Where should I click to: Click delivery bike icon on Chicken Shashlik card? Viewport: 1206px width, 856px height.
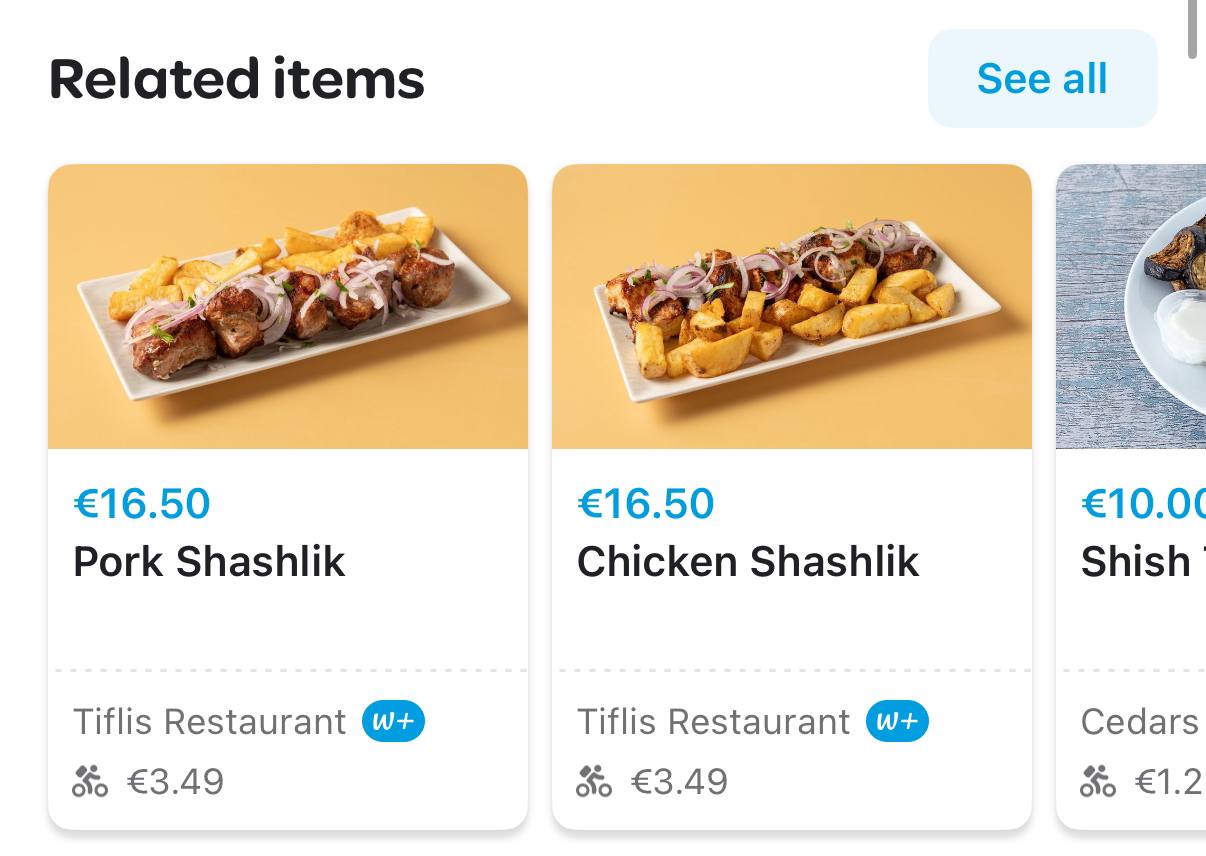click(594, 781)
